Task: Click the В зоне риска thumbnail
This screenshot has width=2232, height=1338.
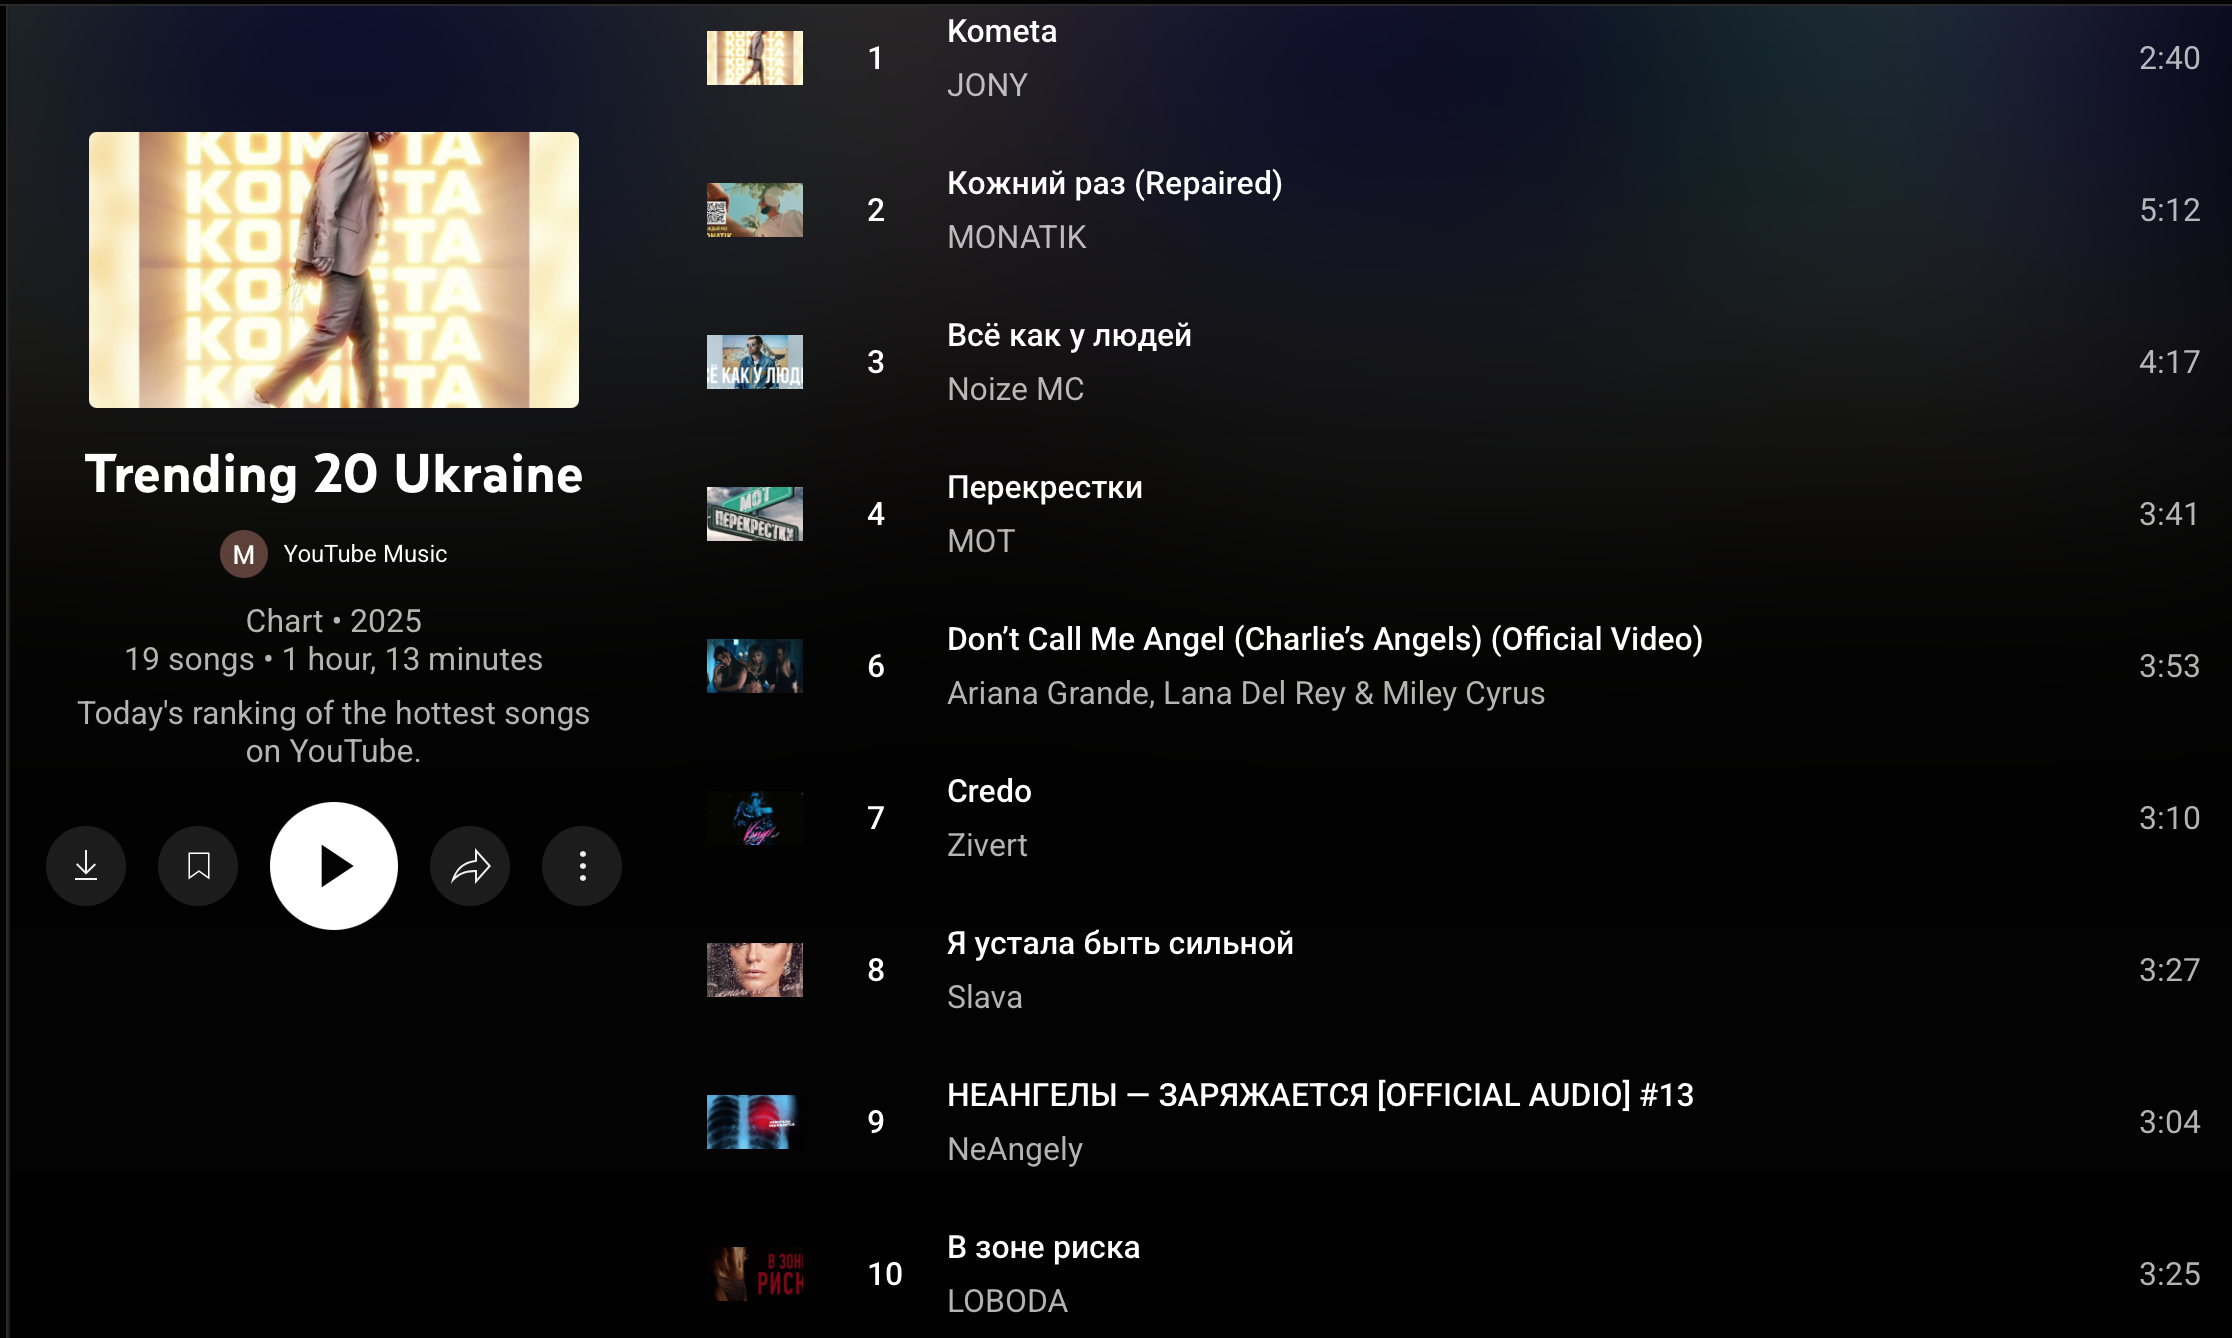Action: tap(755, 1274)
